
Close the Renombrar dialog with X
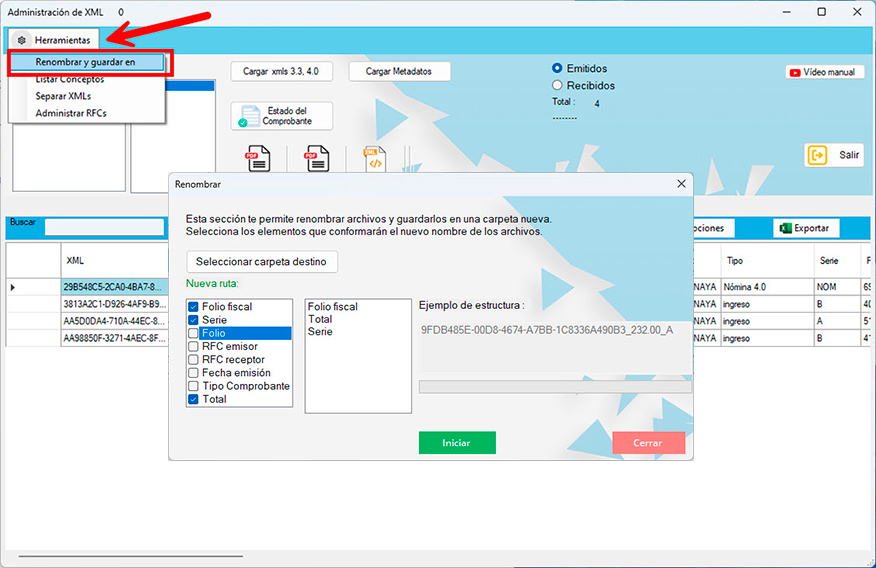(681, 184)
